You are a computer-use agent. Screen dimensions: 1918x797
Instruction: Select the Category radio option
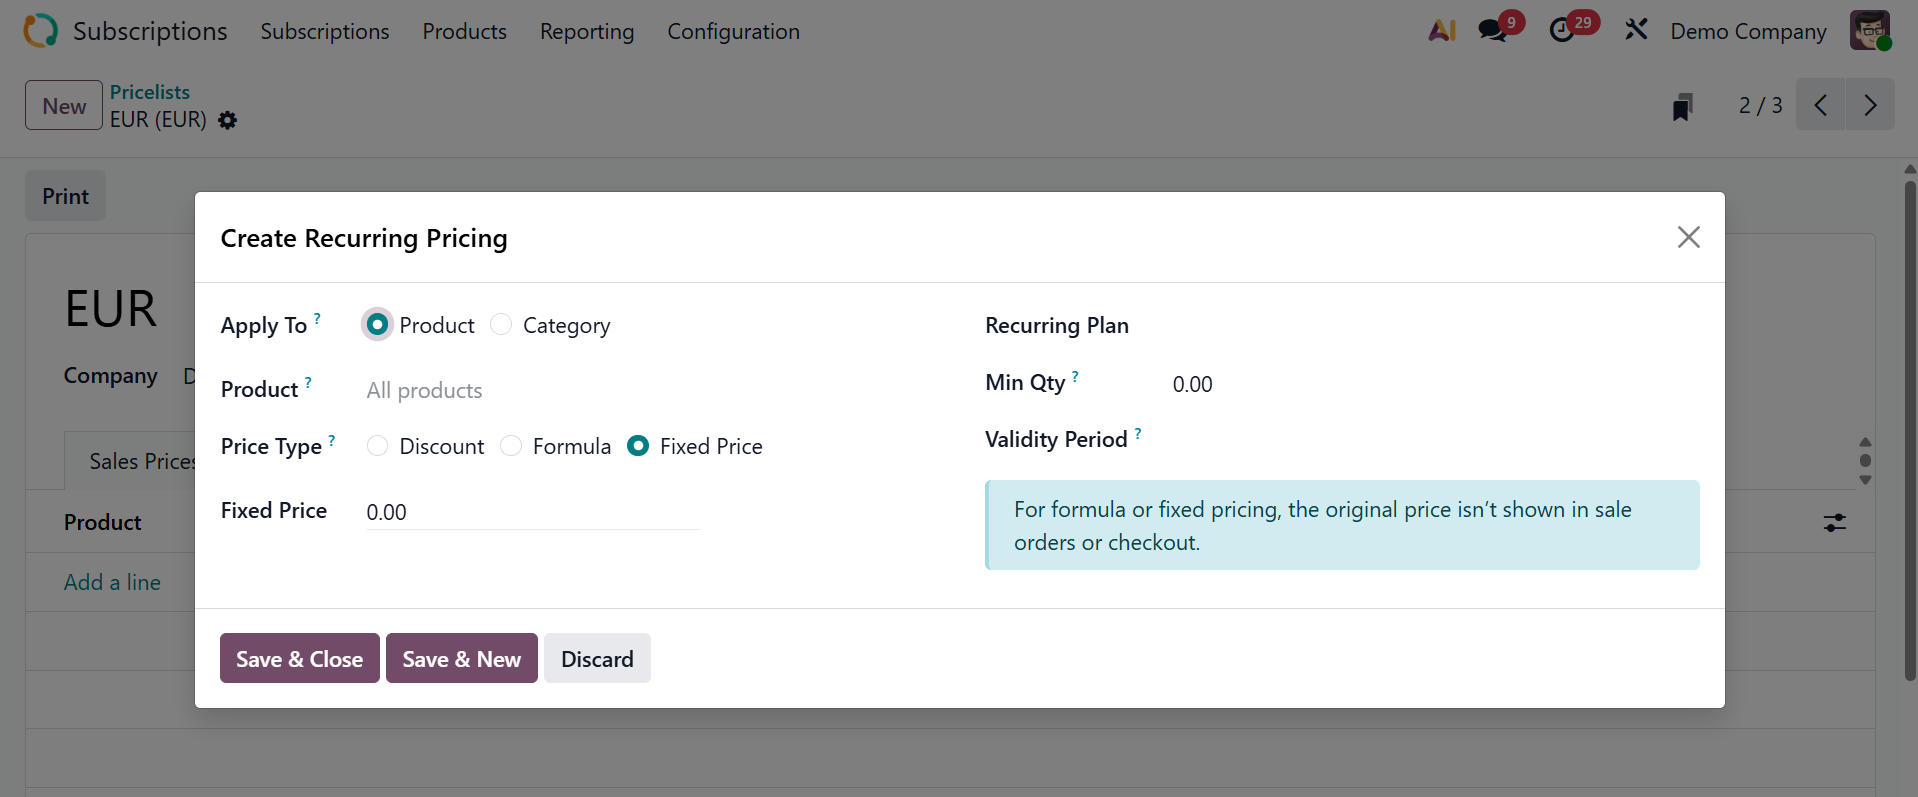(x=501, y=325)
